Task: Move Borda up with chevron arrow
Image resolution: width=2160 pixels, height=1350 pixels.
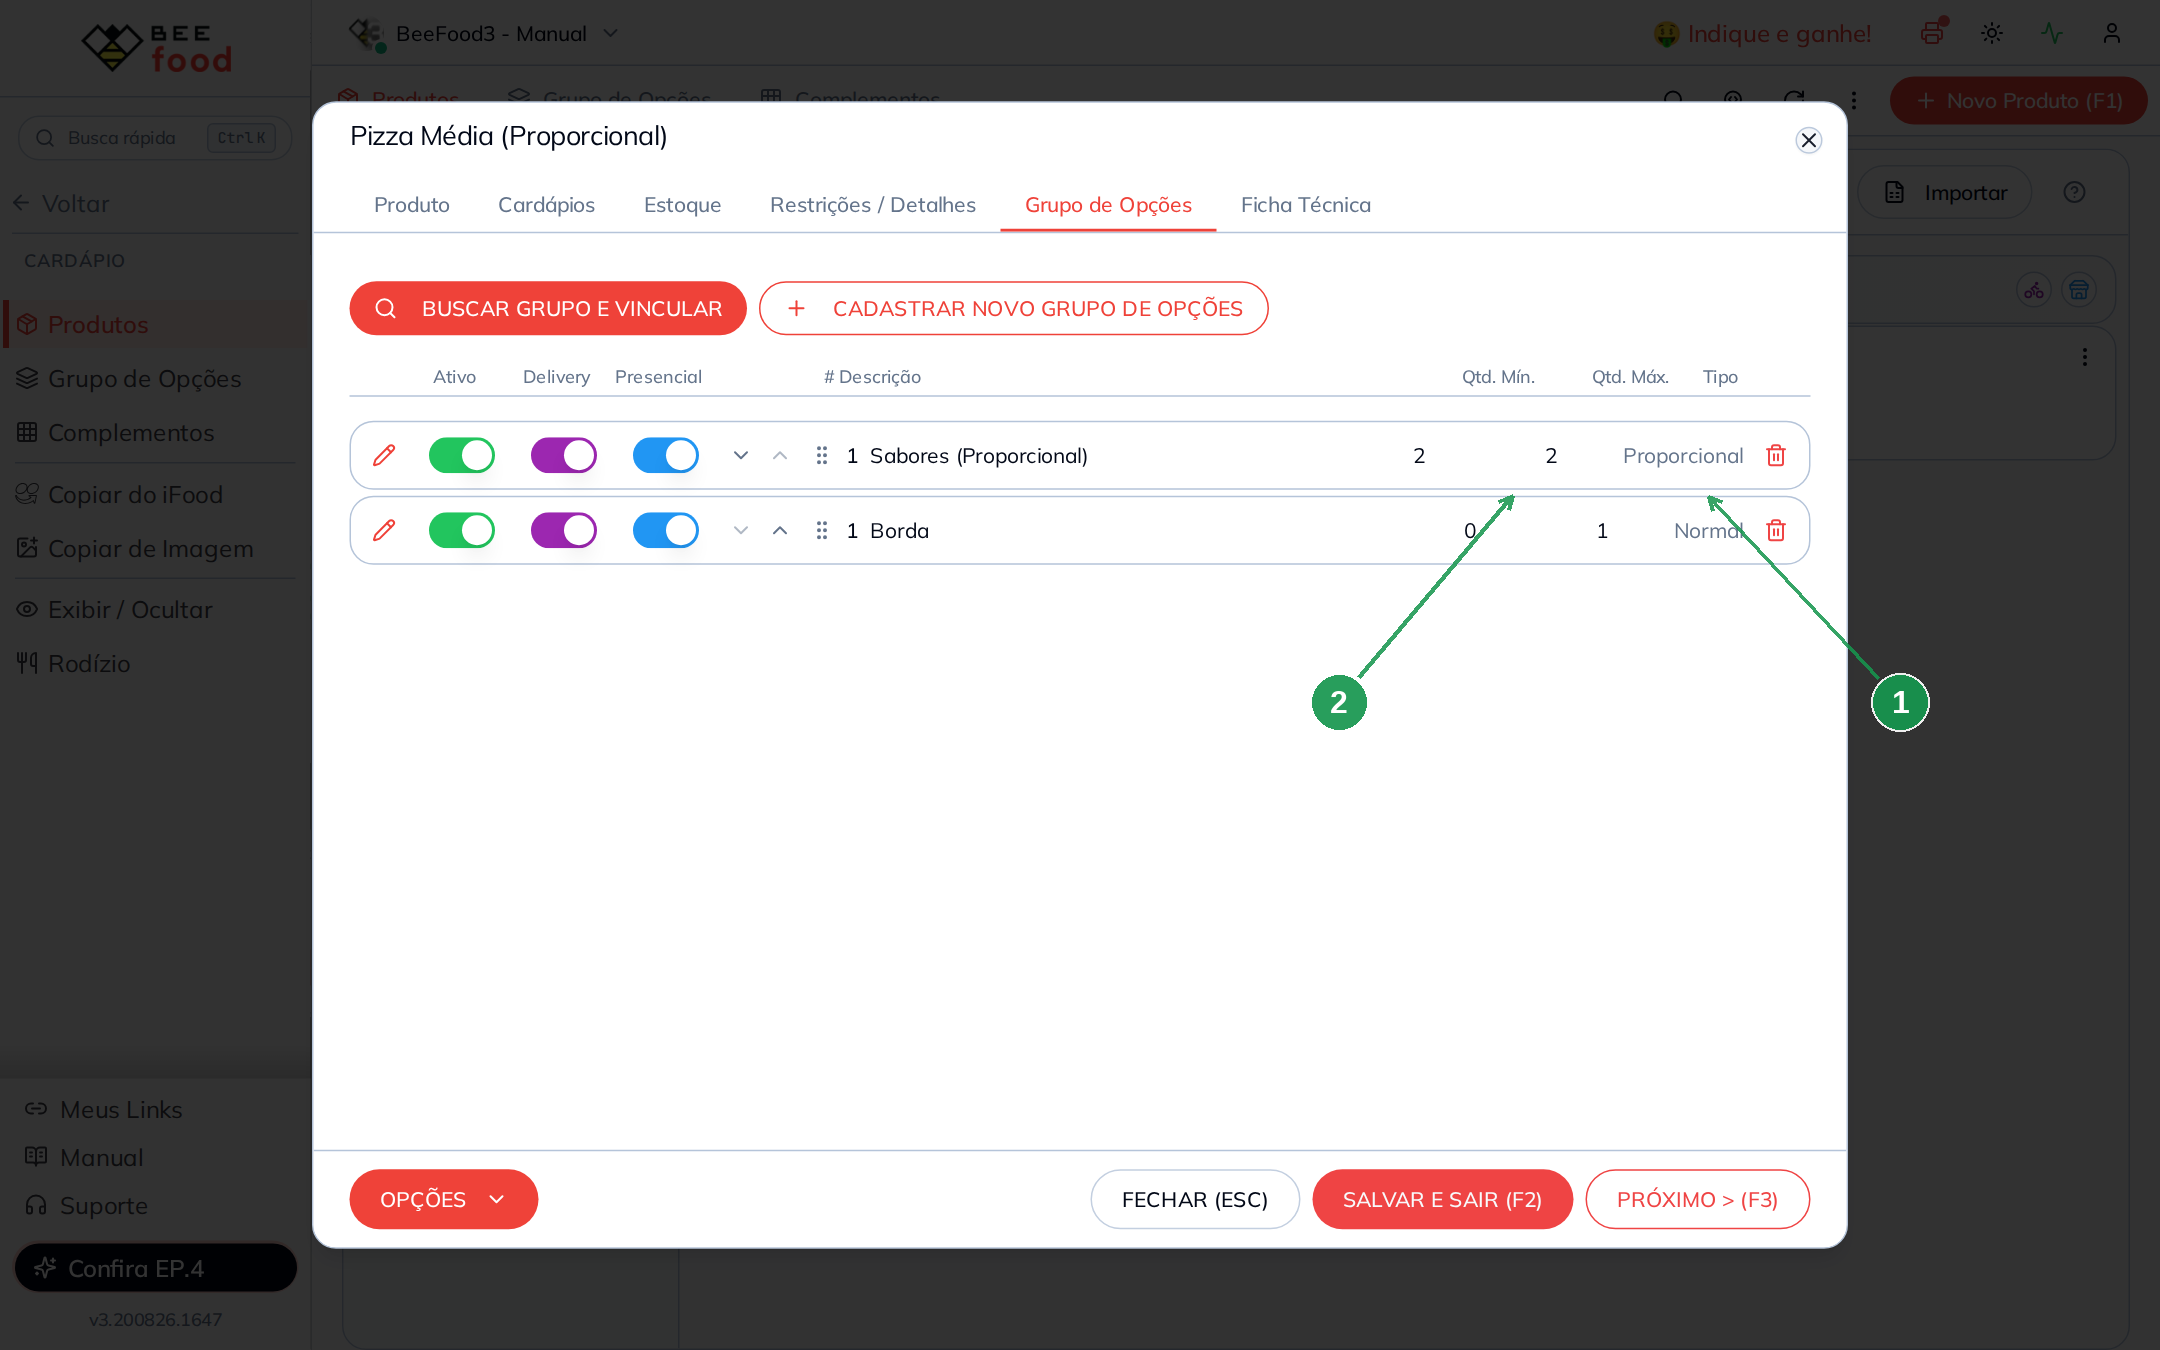Action: click(x=780, y=530)
